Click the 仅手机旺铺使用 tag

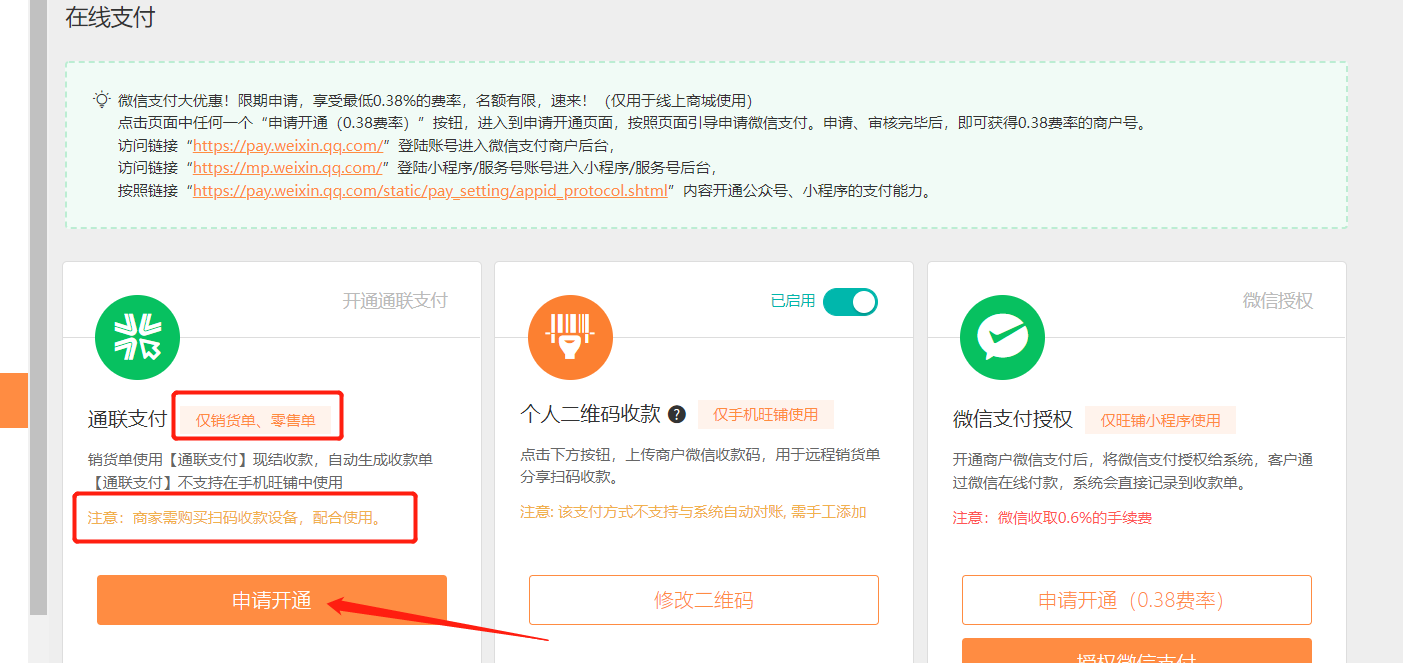[x=765, y=414]
